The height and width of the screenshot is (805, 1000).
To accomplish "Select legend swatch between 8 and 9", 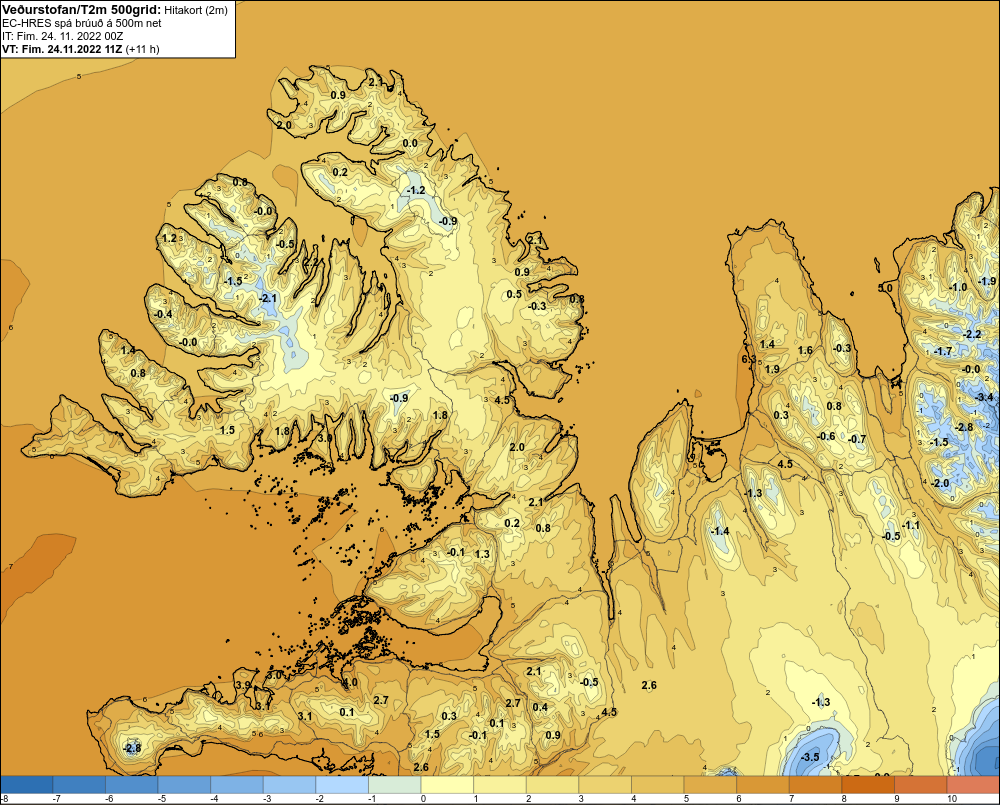I will (x=868, y=785).
